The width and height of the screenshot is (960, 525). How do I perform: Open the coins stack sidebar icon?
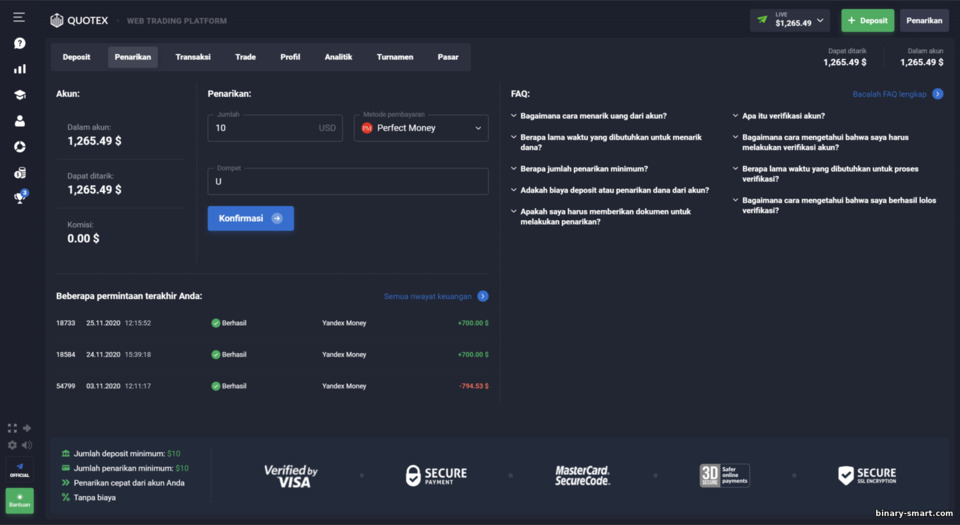pos(20,173)
